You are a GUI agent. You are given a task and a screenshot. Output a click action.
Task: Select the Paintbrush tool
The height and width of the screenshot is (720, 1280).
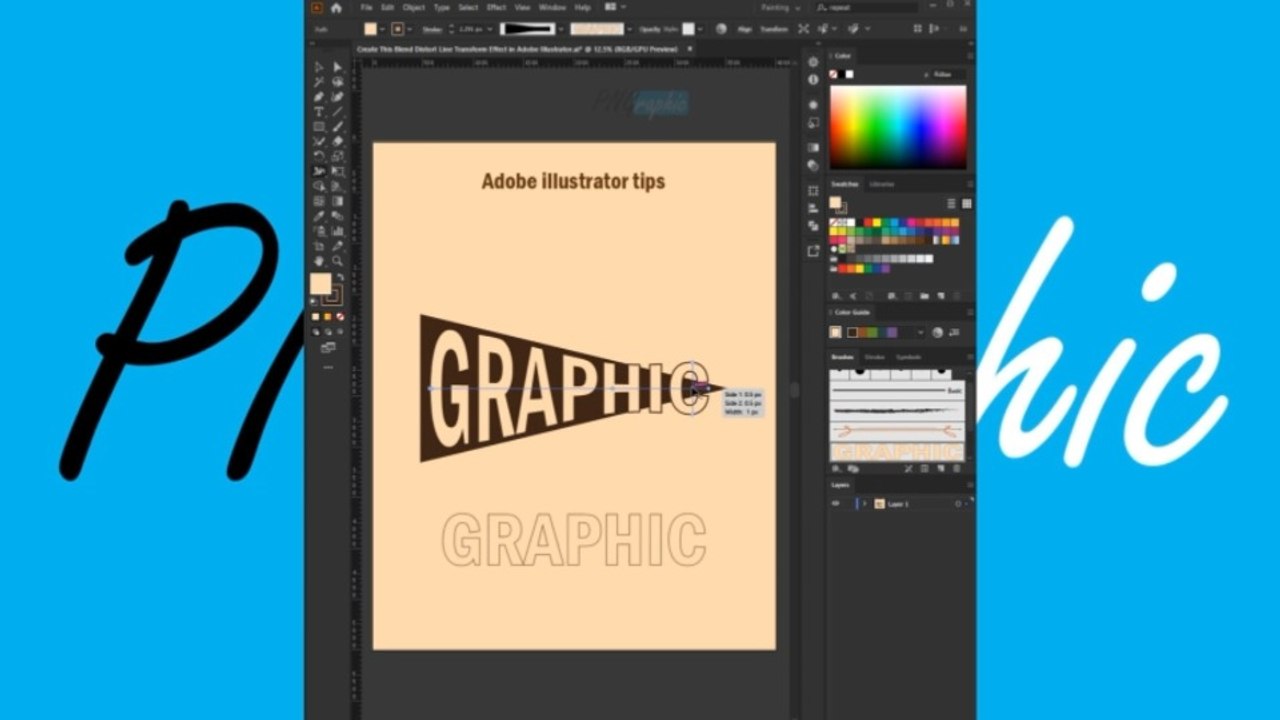[338, 127]
